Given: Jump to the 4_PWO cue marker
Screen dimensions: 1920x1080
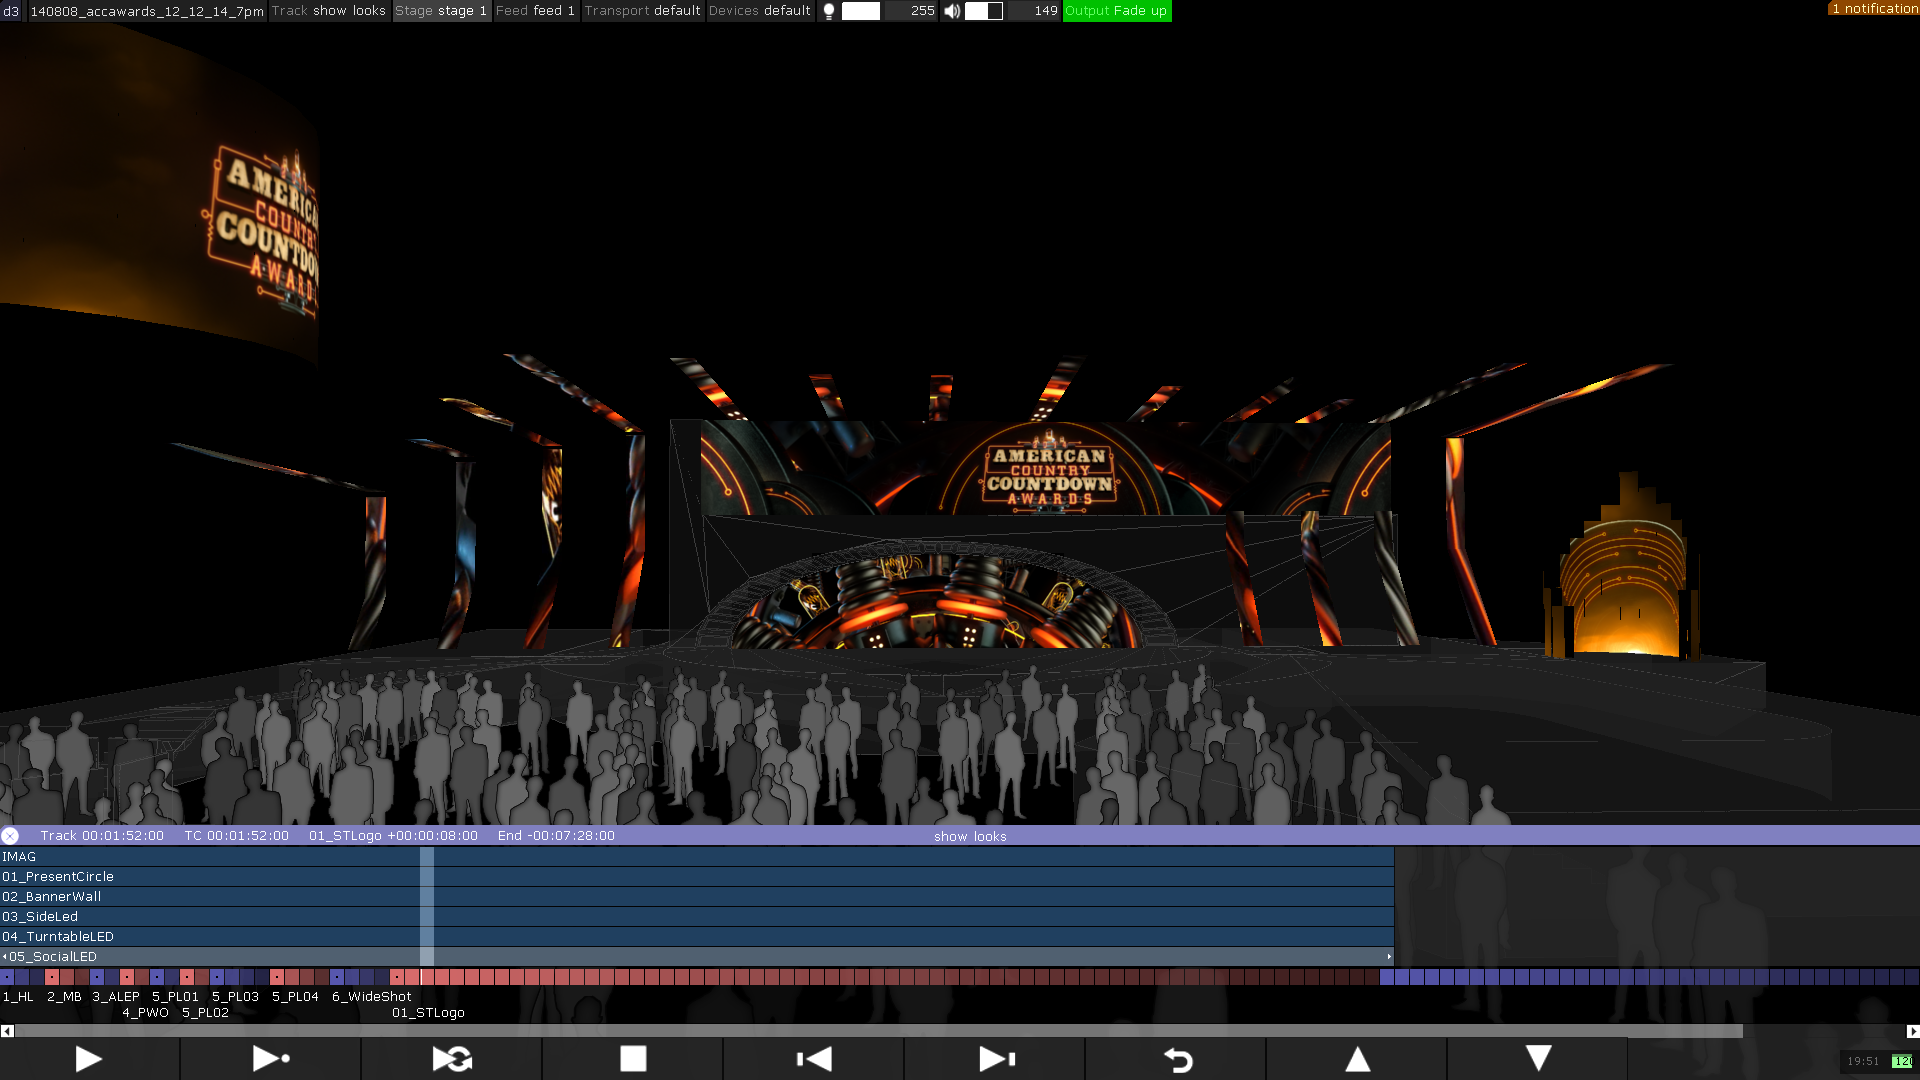Looking at the screenshot, I should 145,1013.
